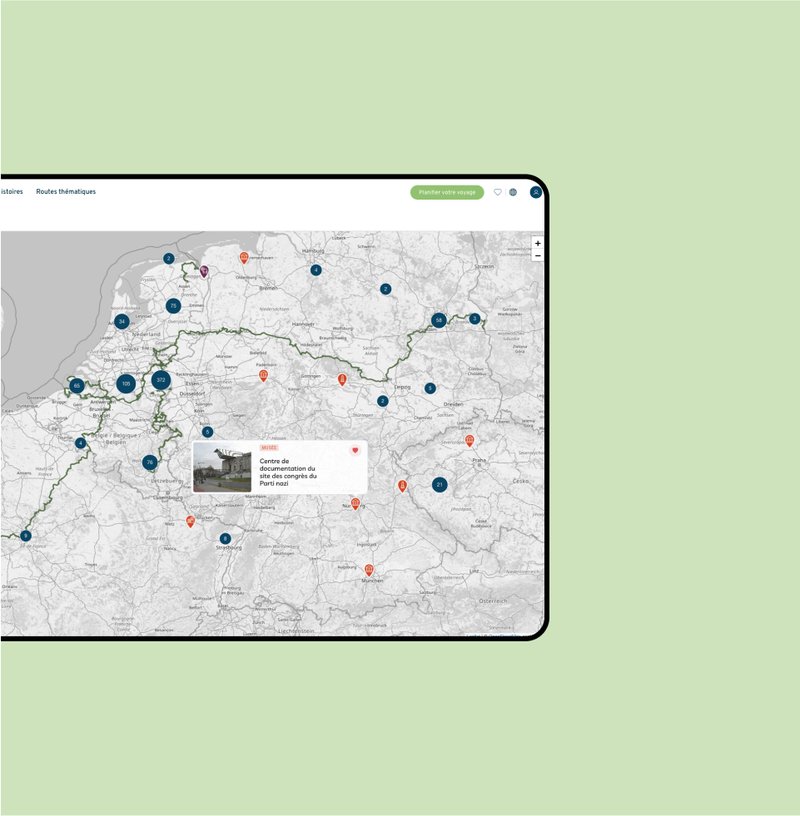The image size is (800, 816).
Task: Open the museum photo thumbnail in popup
Action: tap(222, 468)
